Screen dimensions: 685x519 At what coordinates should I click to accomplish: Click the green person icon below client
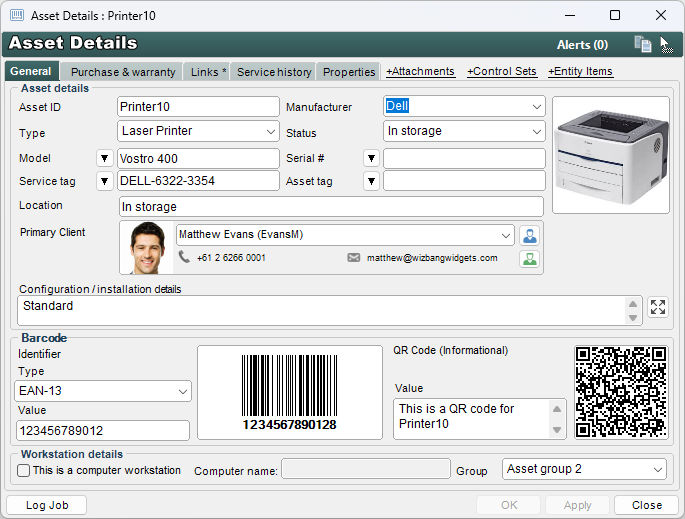[x=529, y=259]
